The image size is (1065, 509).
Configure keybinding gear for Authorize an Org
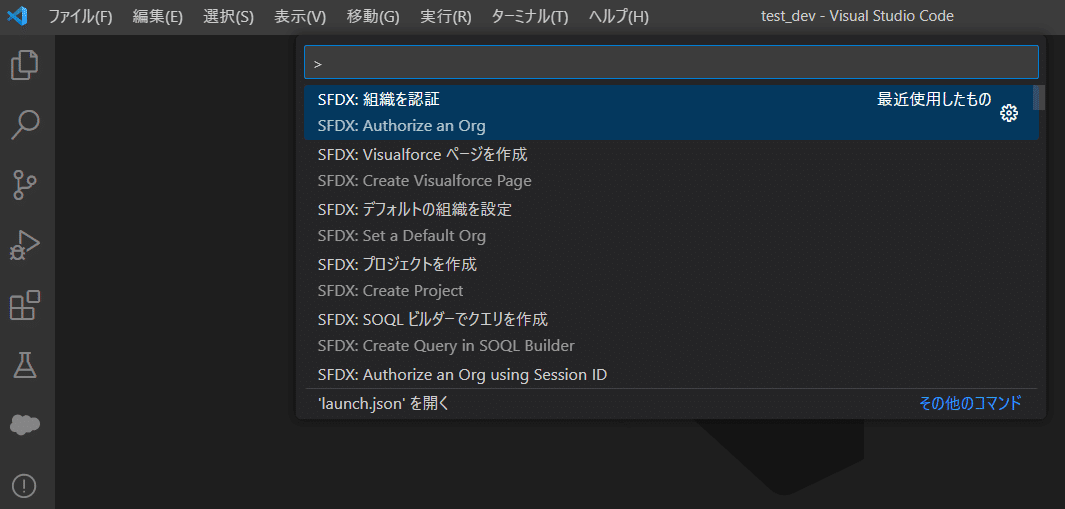(x=1009, y=113)
